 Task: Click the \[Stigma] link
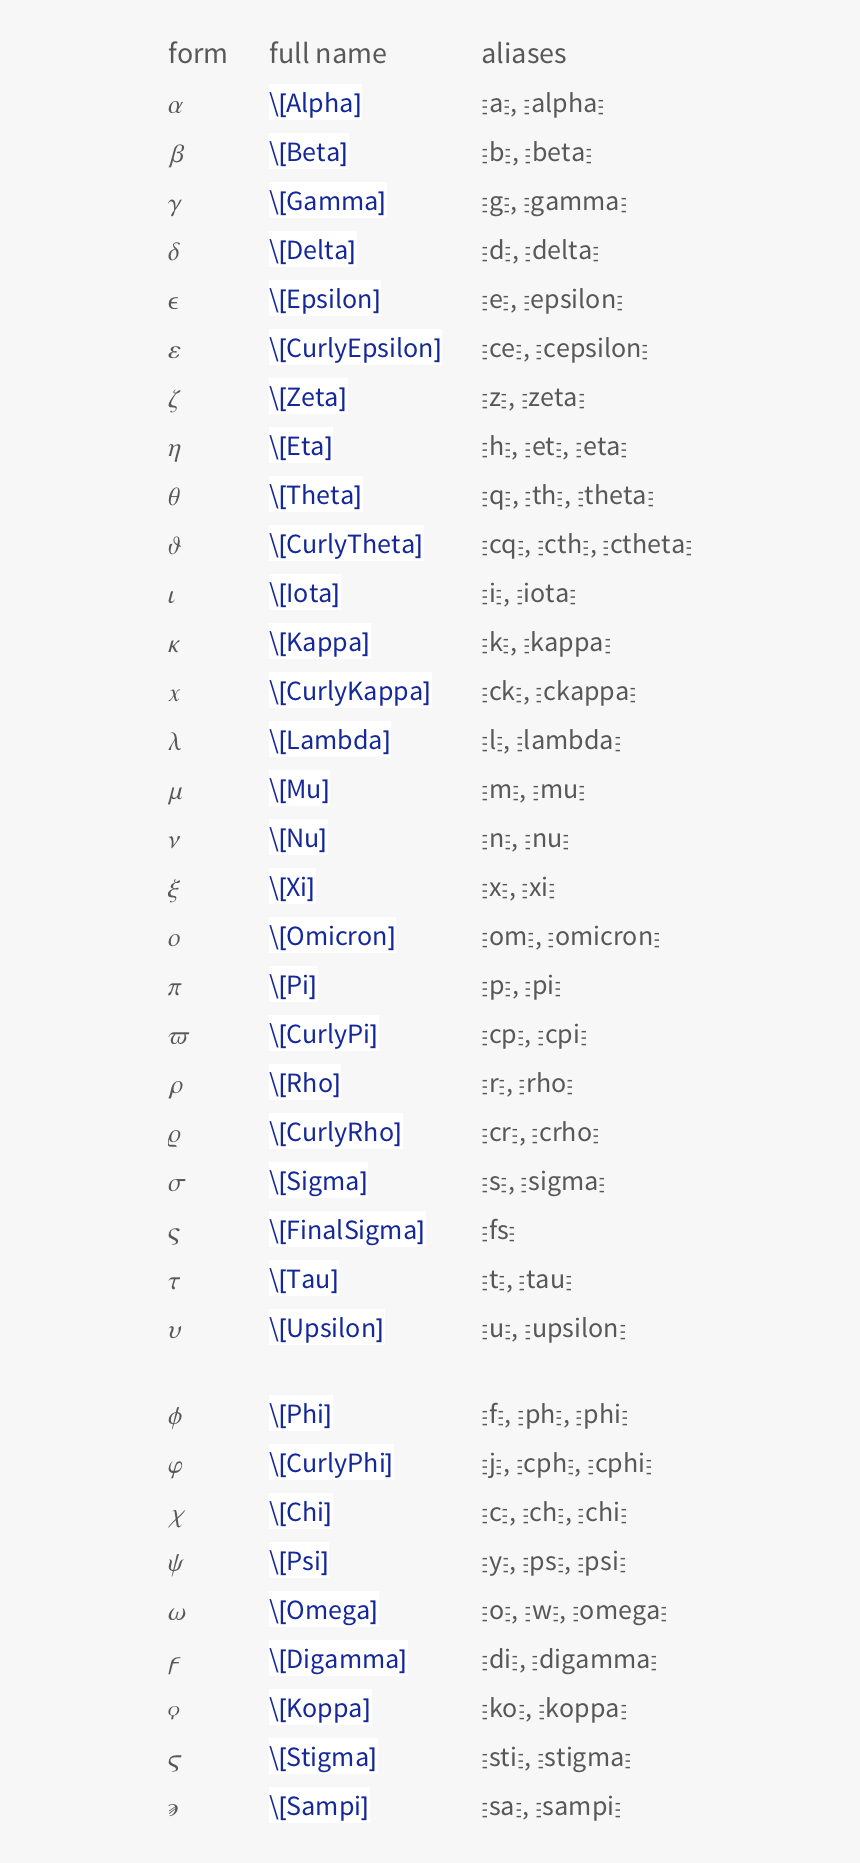tap(323, 1757)
